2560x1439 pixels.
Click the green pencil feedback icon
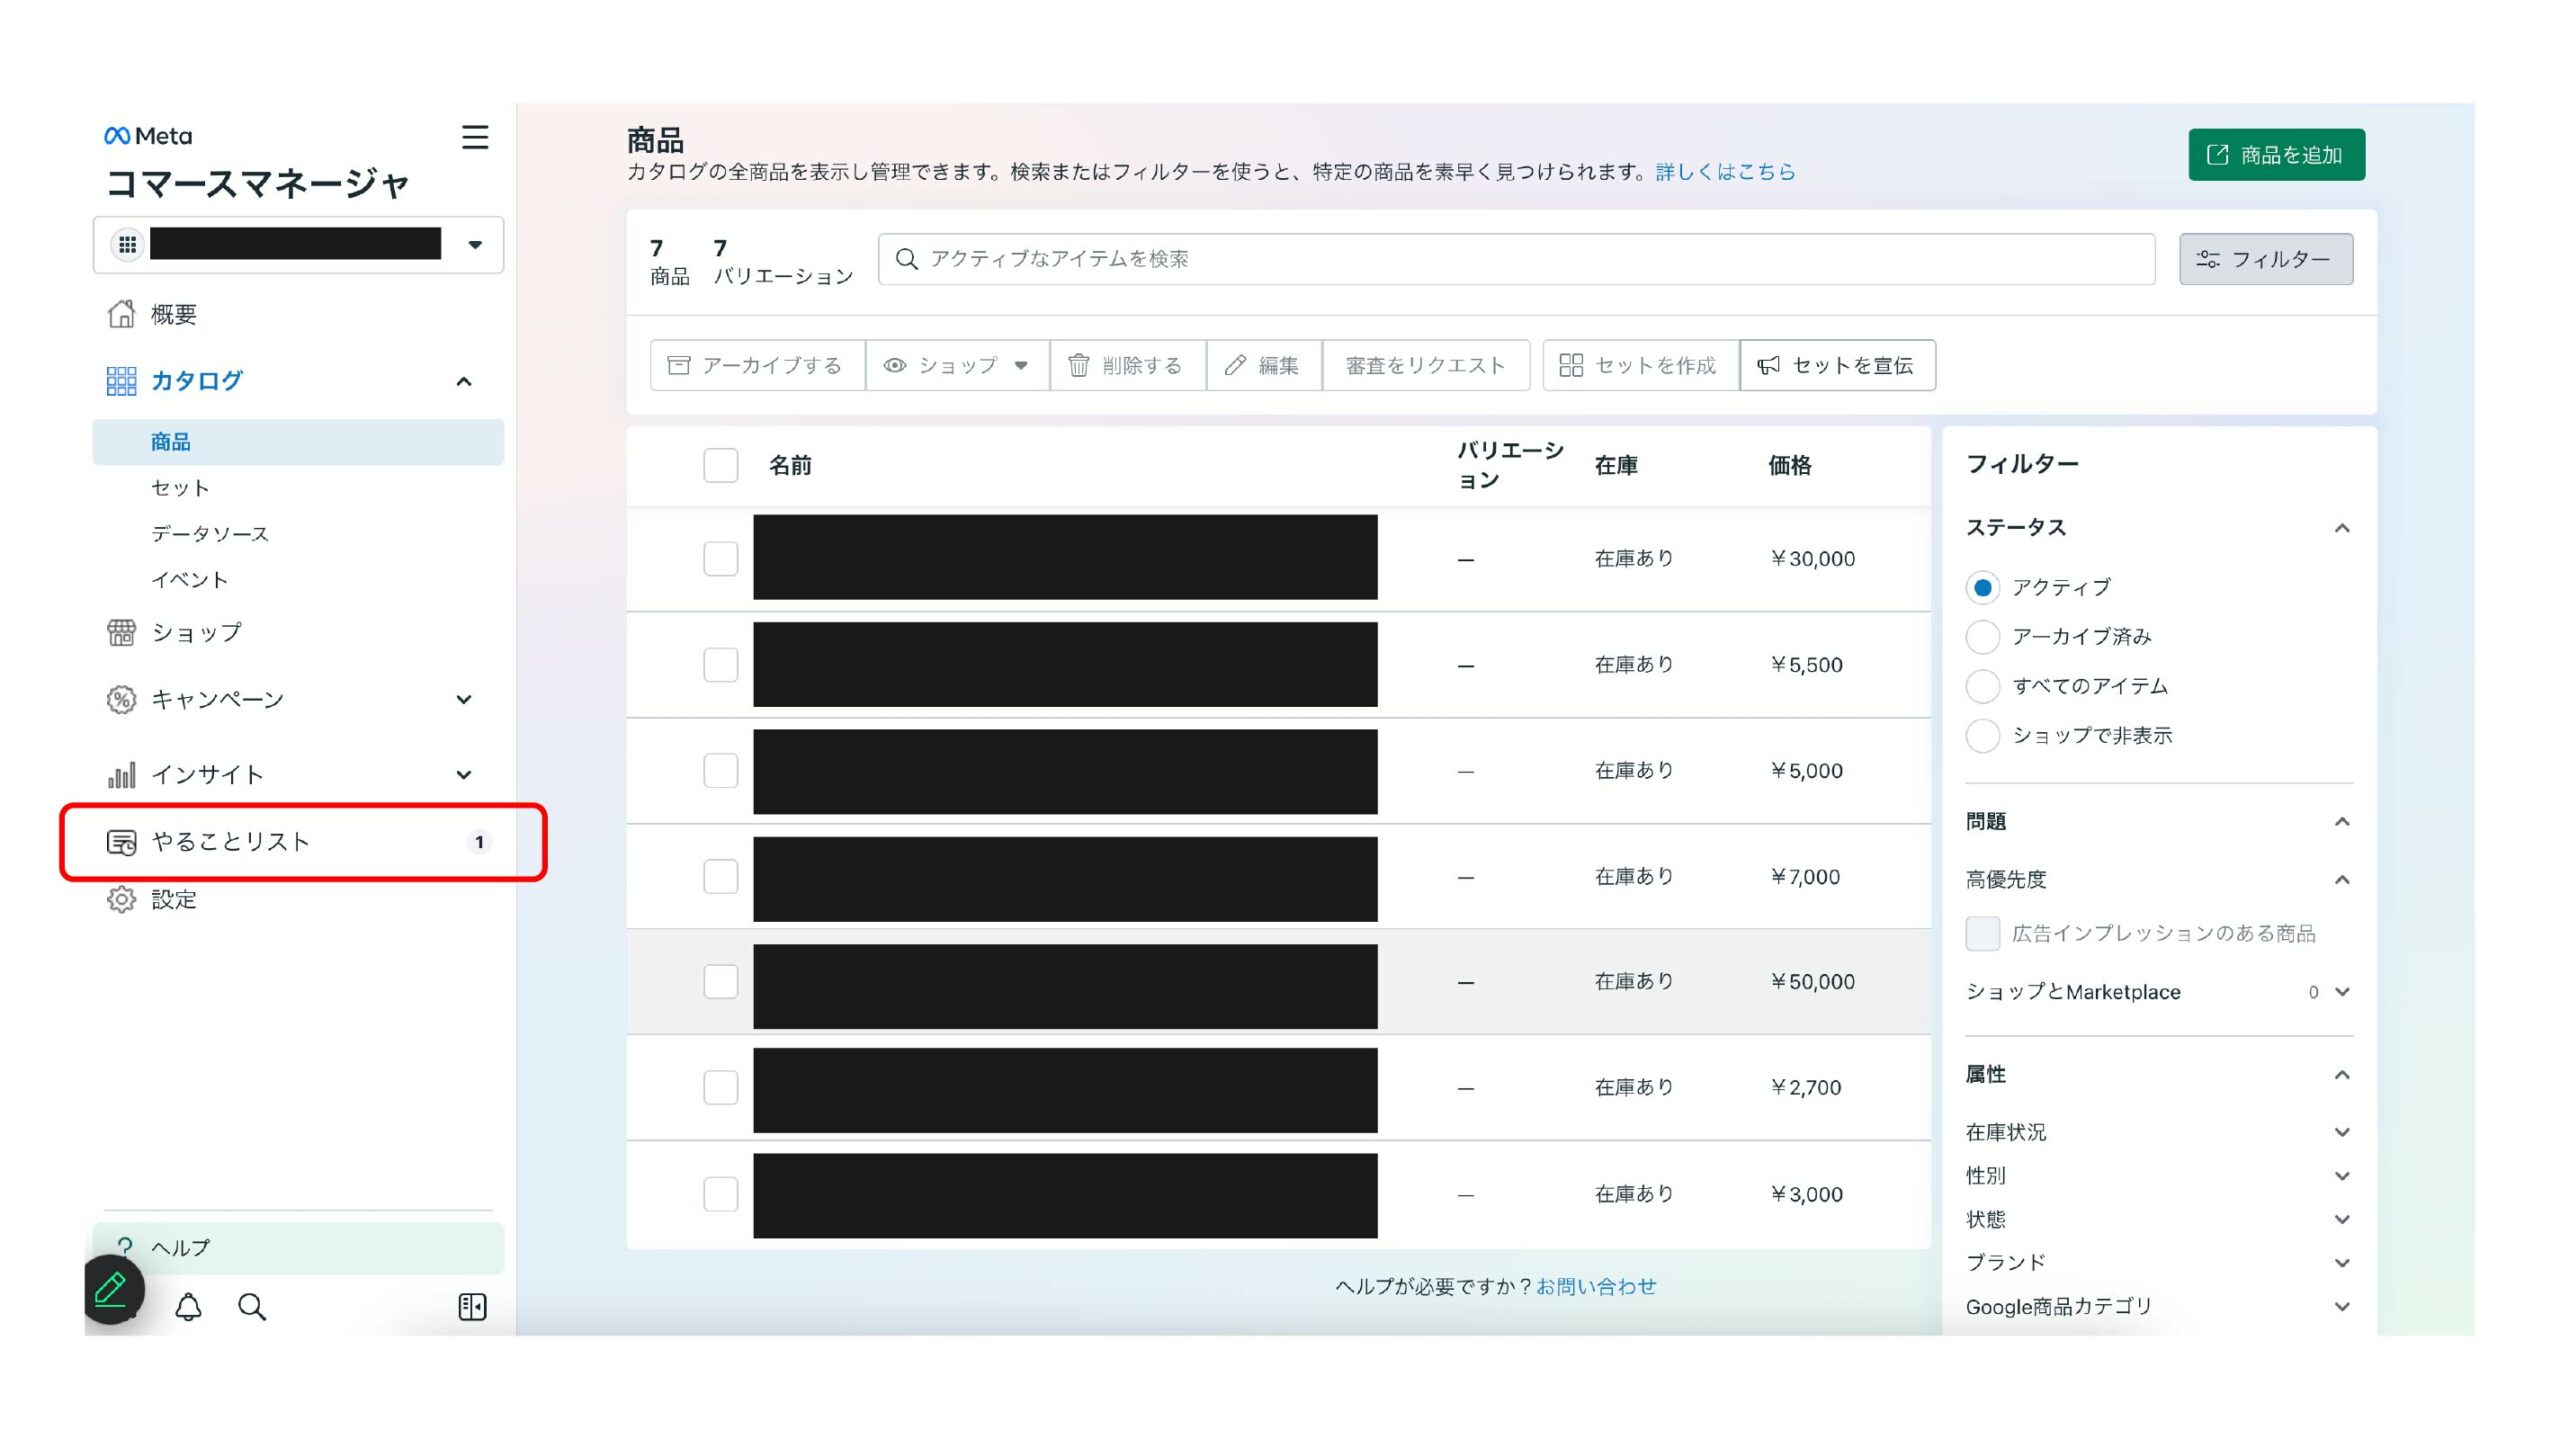113,1290
